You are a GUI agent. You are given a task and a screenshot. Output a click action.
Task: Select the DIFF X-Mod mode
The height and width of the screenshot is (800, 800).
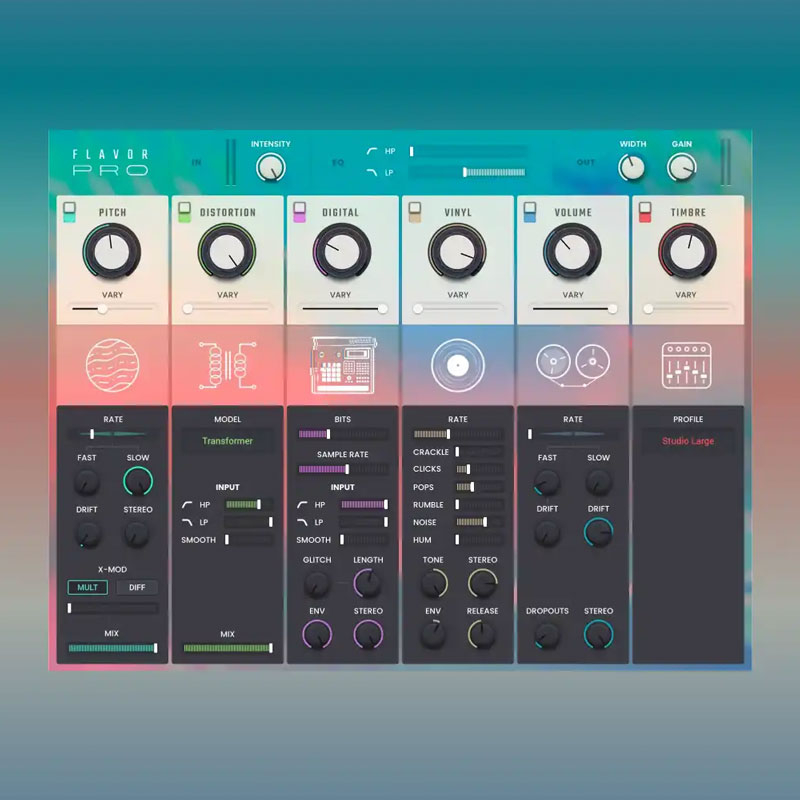[137, 587]
